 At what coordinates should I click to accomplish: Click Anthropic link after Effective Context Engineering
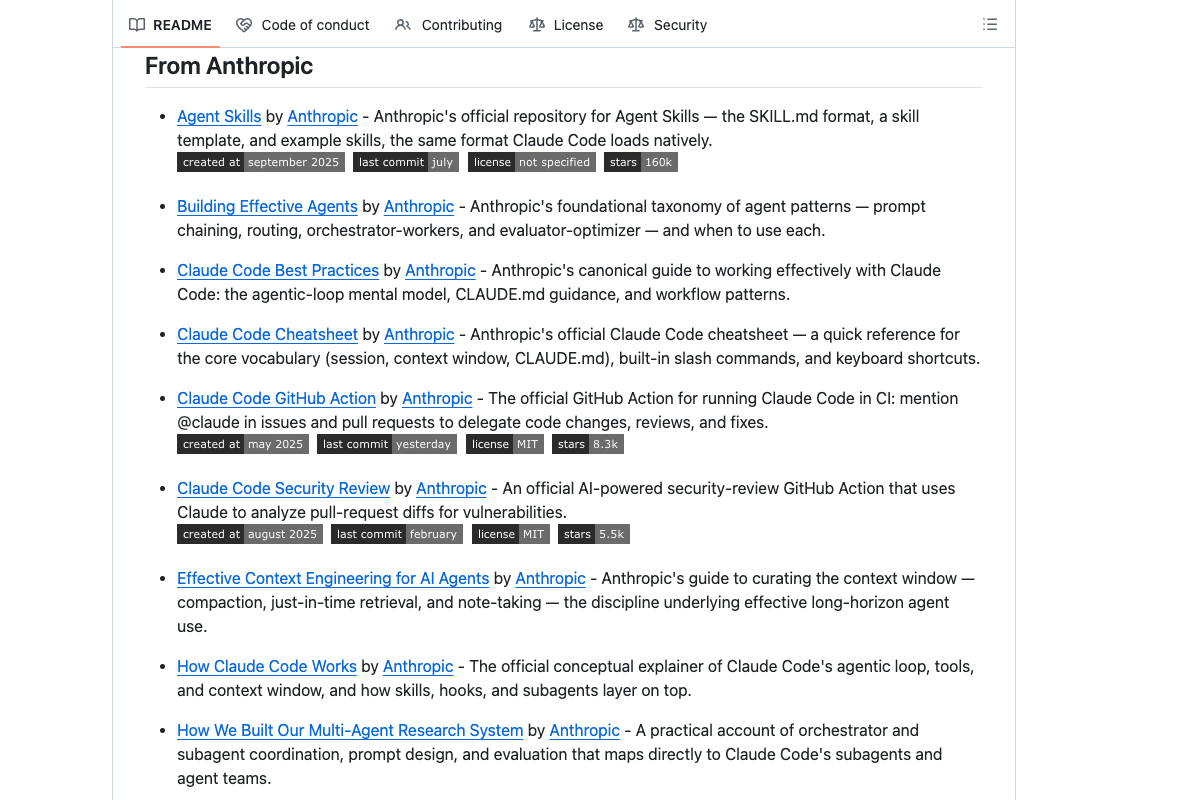(x=550, y=578)
